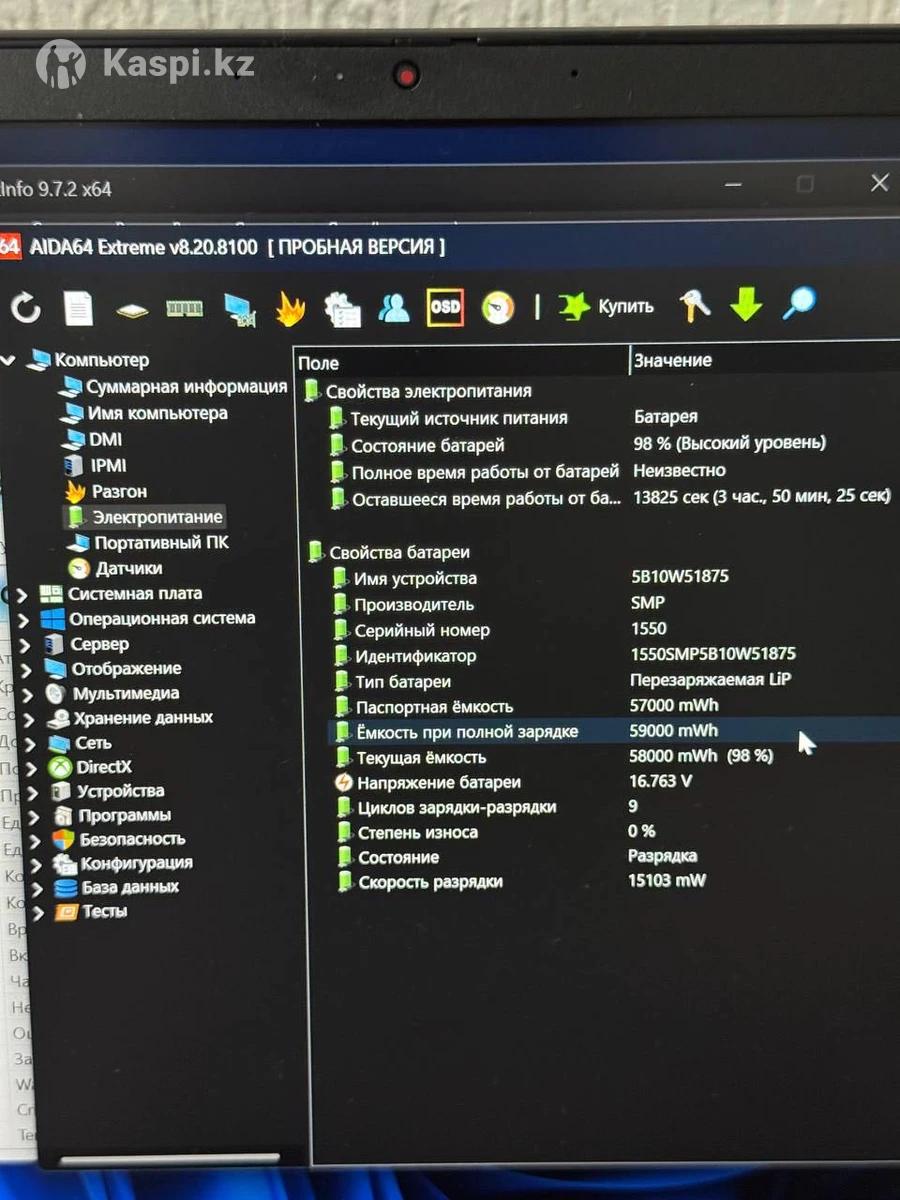The height and width of the screenshot is (1200, 900).
Task: Open the Report document icon in toolbar
Action: pos(78,309)
